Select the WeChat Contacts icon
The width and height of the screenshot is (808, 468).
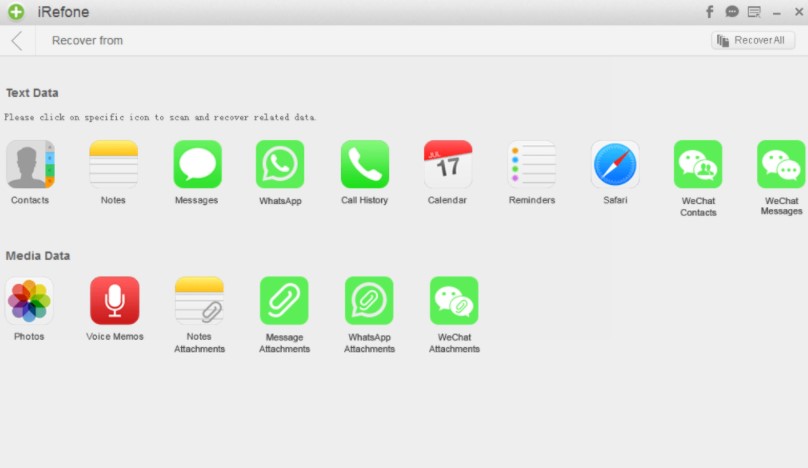(698, 164)
